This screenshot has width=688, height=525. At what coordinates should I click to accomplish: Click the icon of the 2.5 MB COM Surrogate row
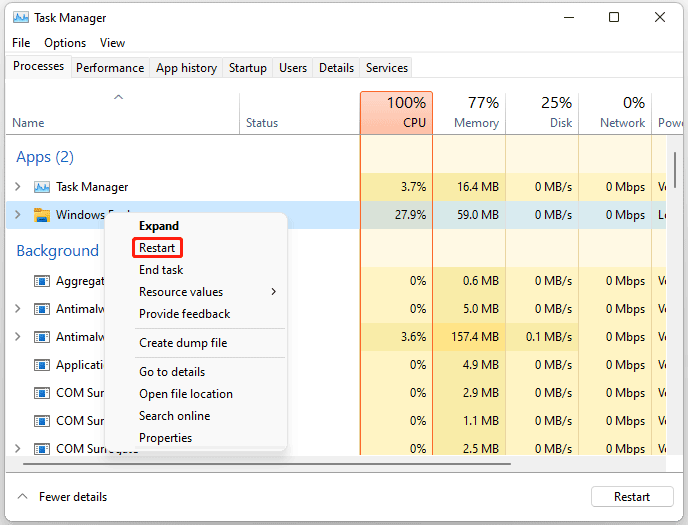coord(42,449)
